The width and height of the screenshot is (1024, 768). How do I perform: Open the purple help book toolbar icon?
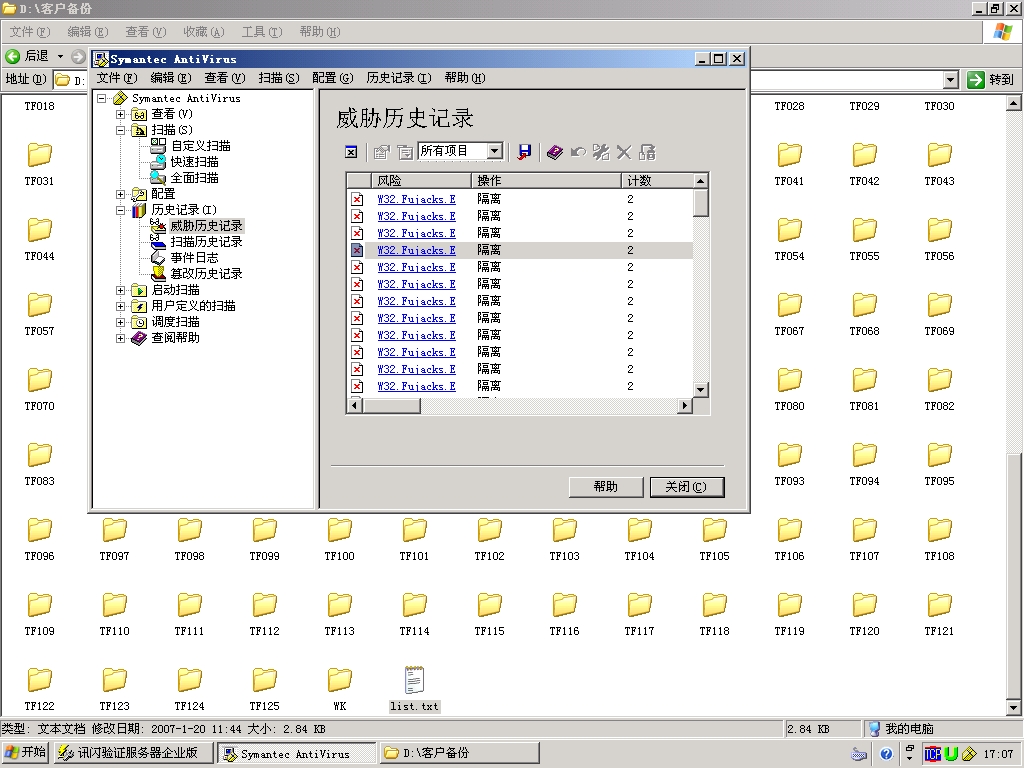pyautogui.click(x=555, y=152)
